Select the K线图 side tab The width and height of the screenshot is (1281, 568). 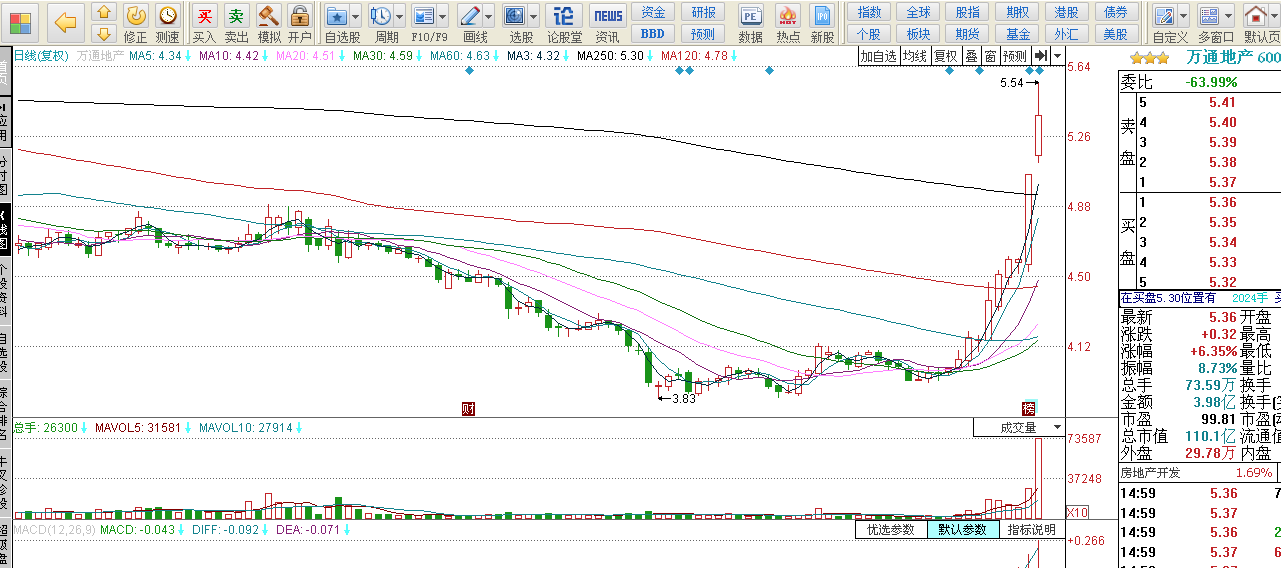(x=4, y=230)
